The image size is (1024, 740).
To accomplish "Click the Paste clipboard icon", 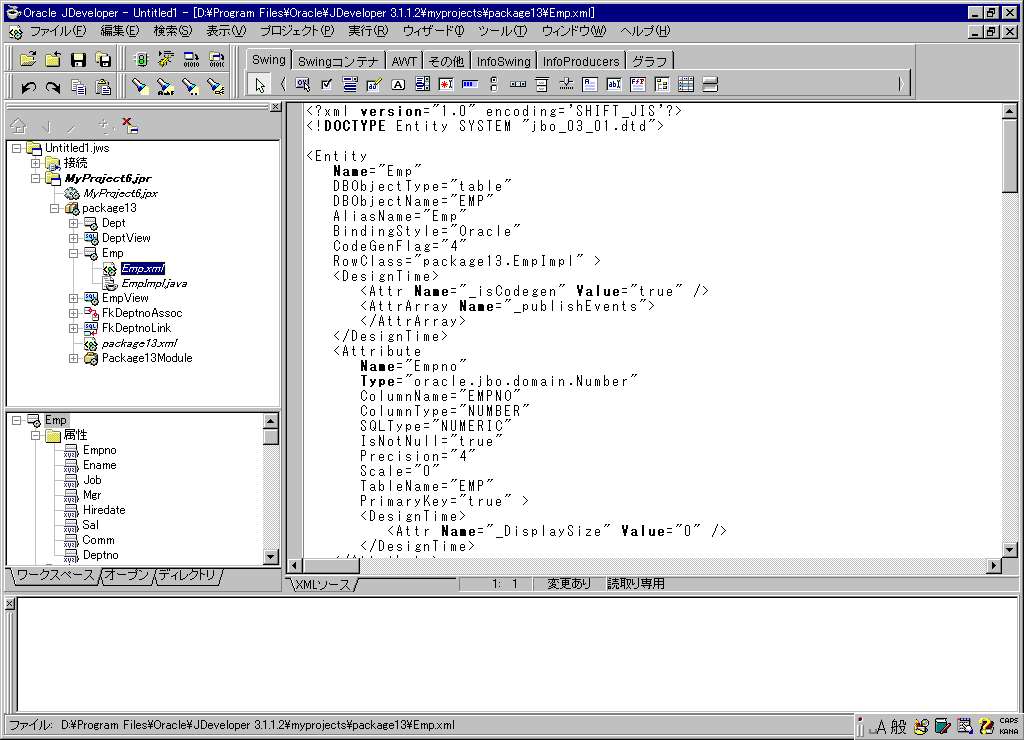I will 103,86.
